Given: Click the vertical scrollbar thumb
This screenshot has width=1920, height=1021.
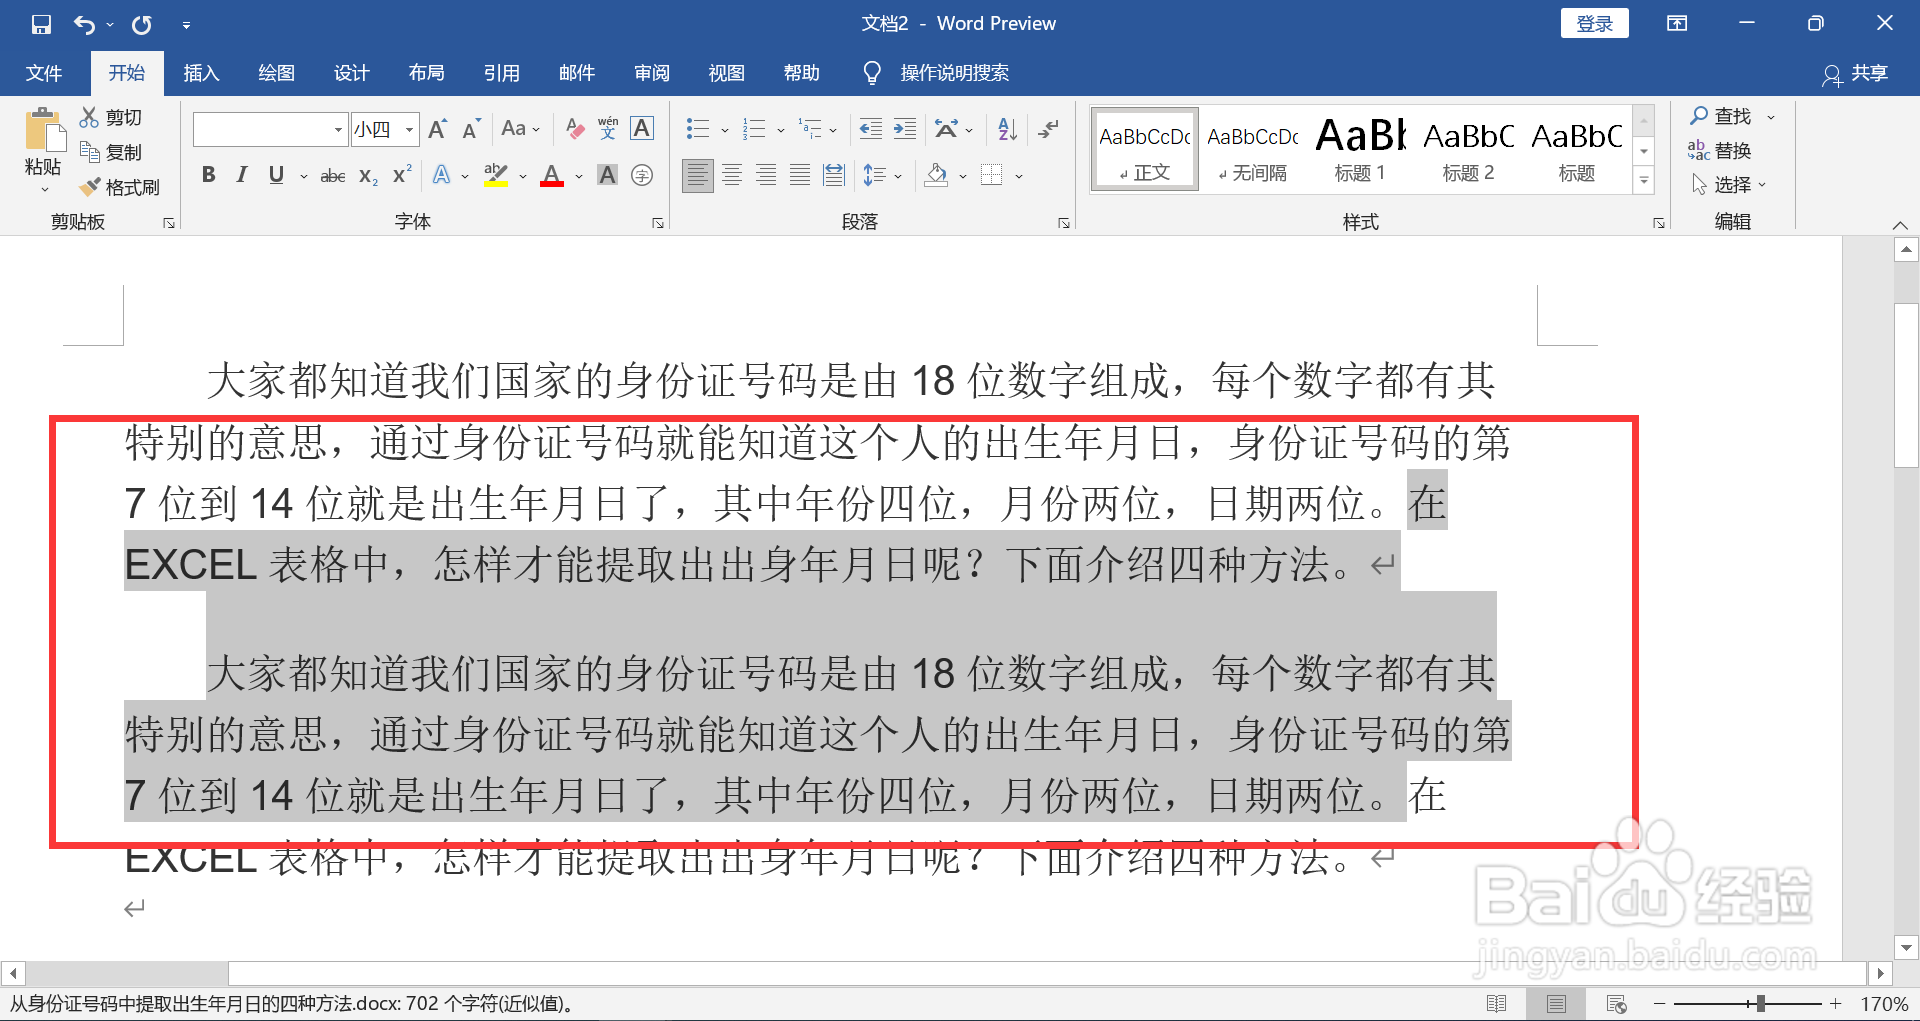Looking at the screenshot, I should click(1906, 385).
